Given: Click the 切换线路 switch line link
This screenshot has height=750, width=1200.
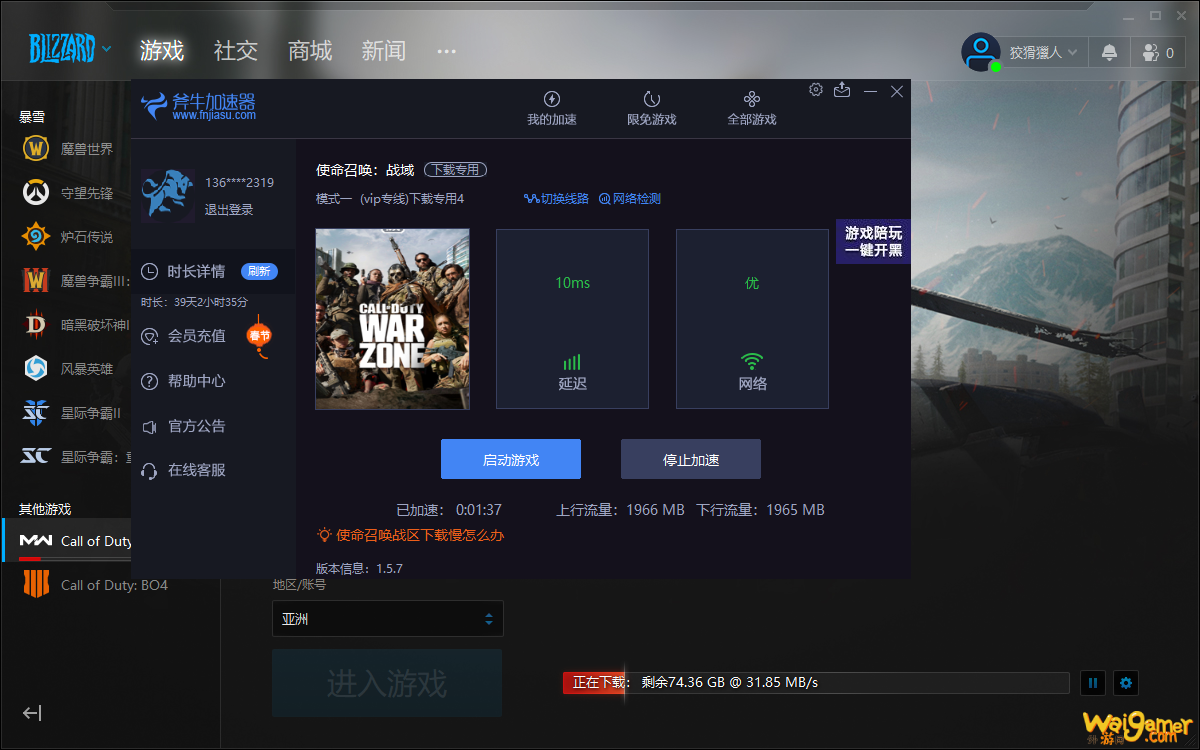Looking at the screenshot, I should pyautogui.click(x=556, y=199).
